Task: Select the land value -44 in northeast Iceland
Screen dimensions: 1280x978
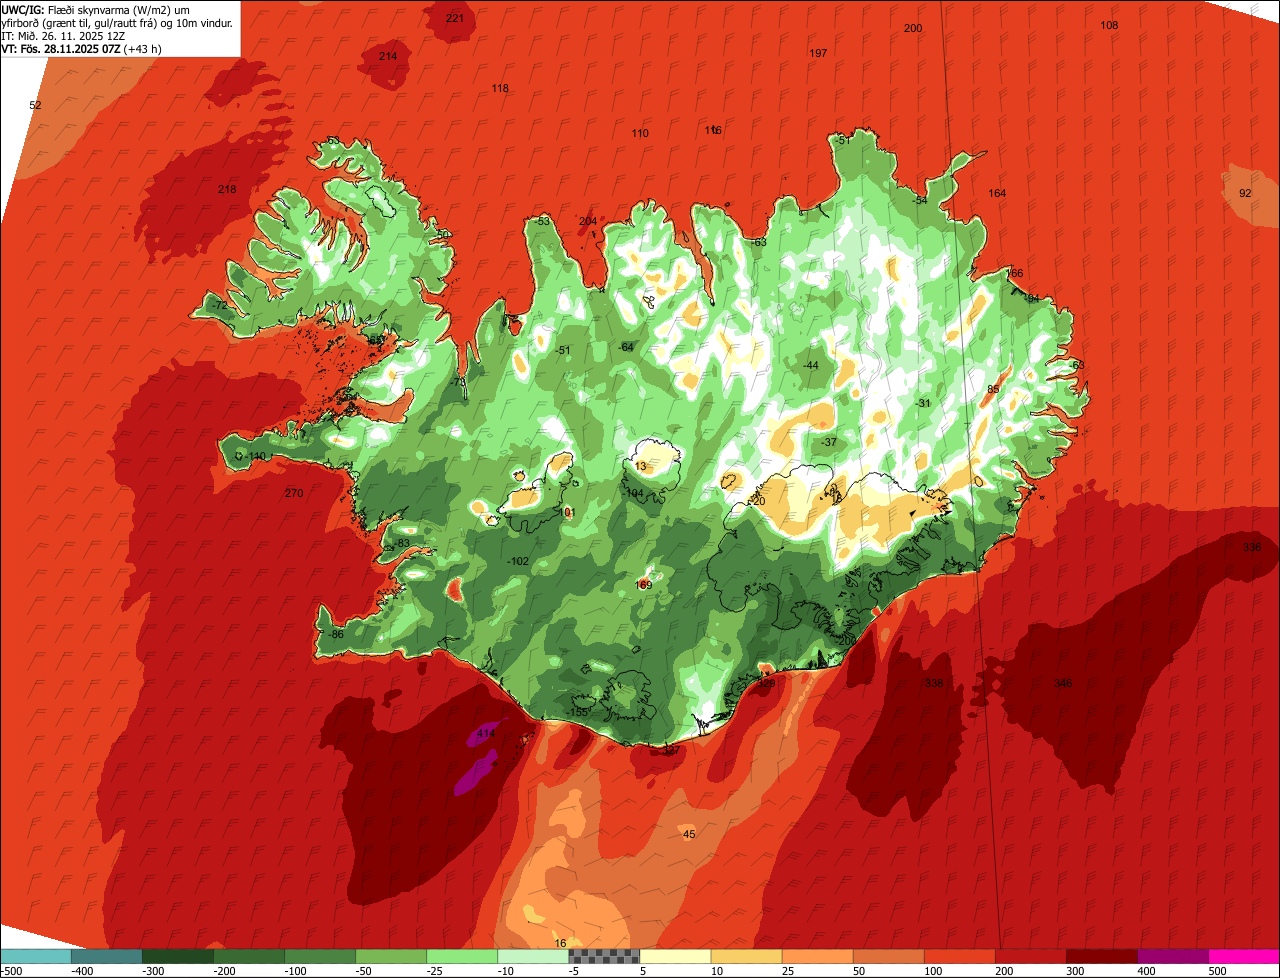Action: click(810, 365)
